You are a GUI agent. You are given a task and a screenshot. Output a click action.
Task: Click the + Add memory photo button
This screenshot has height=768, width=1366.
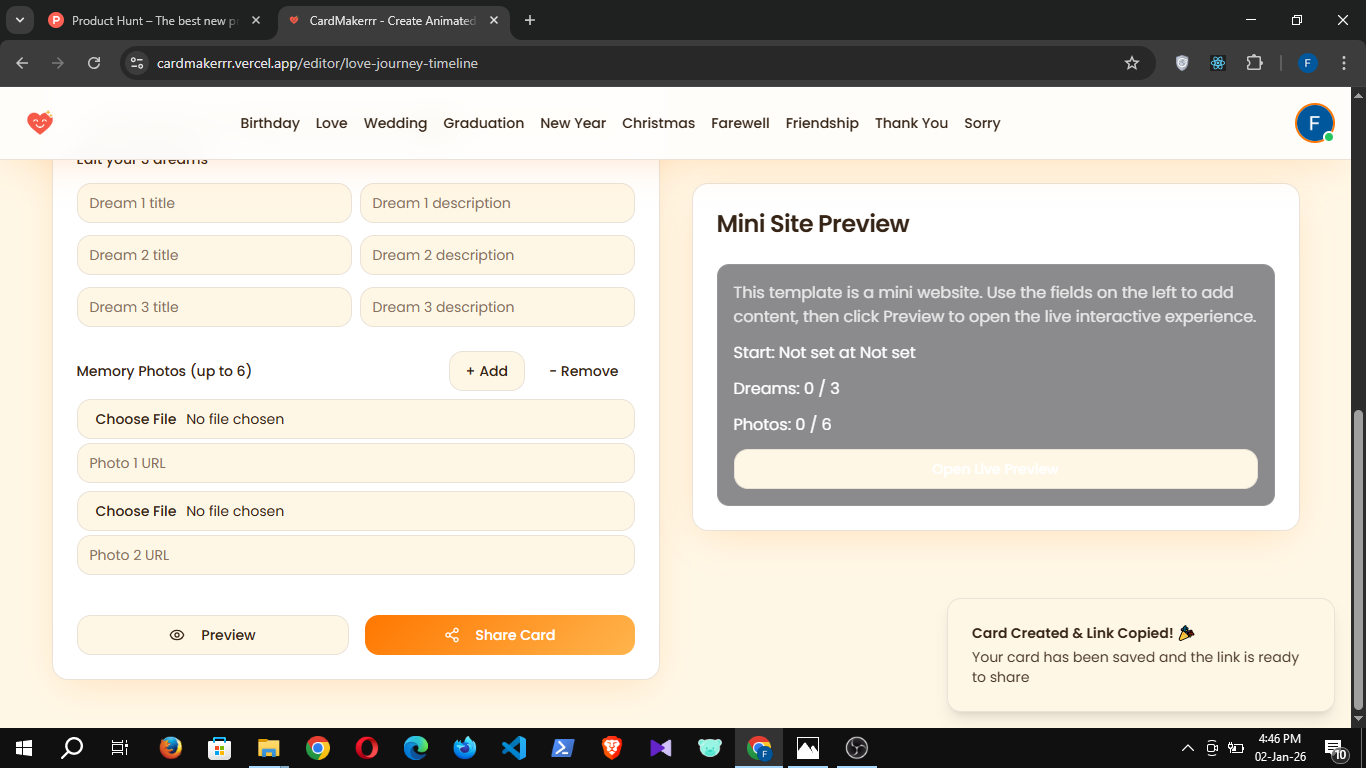[487, 371]
